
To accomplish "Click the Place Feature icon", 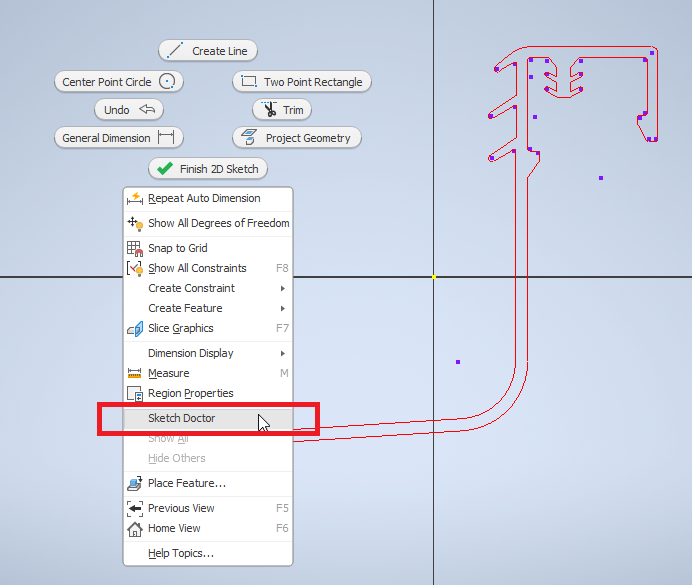I will [135, 484].
